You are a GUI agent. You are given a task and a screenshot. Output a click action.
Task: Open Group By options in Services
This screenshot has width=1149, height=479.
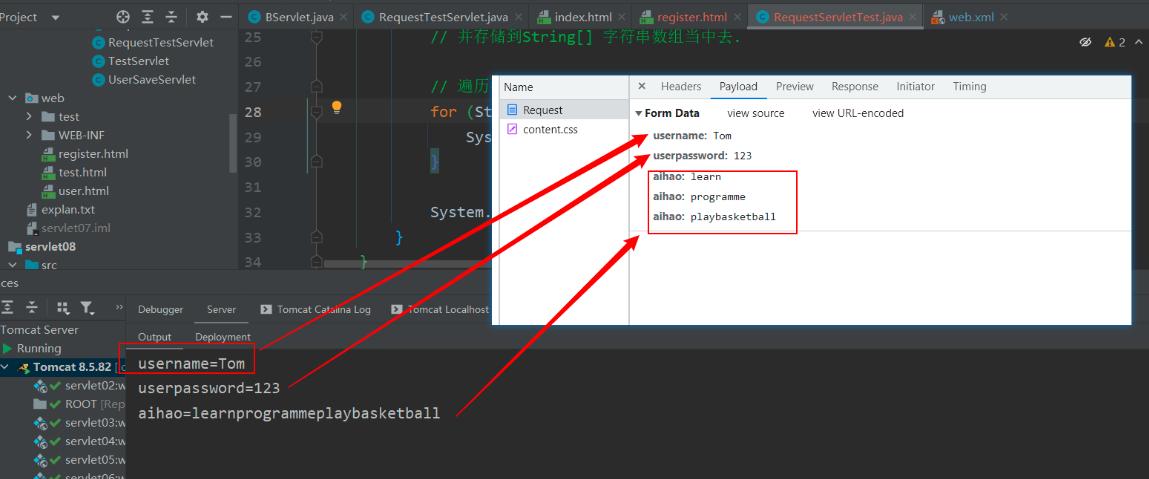pos(63,308)
